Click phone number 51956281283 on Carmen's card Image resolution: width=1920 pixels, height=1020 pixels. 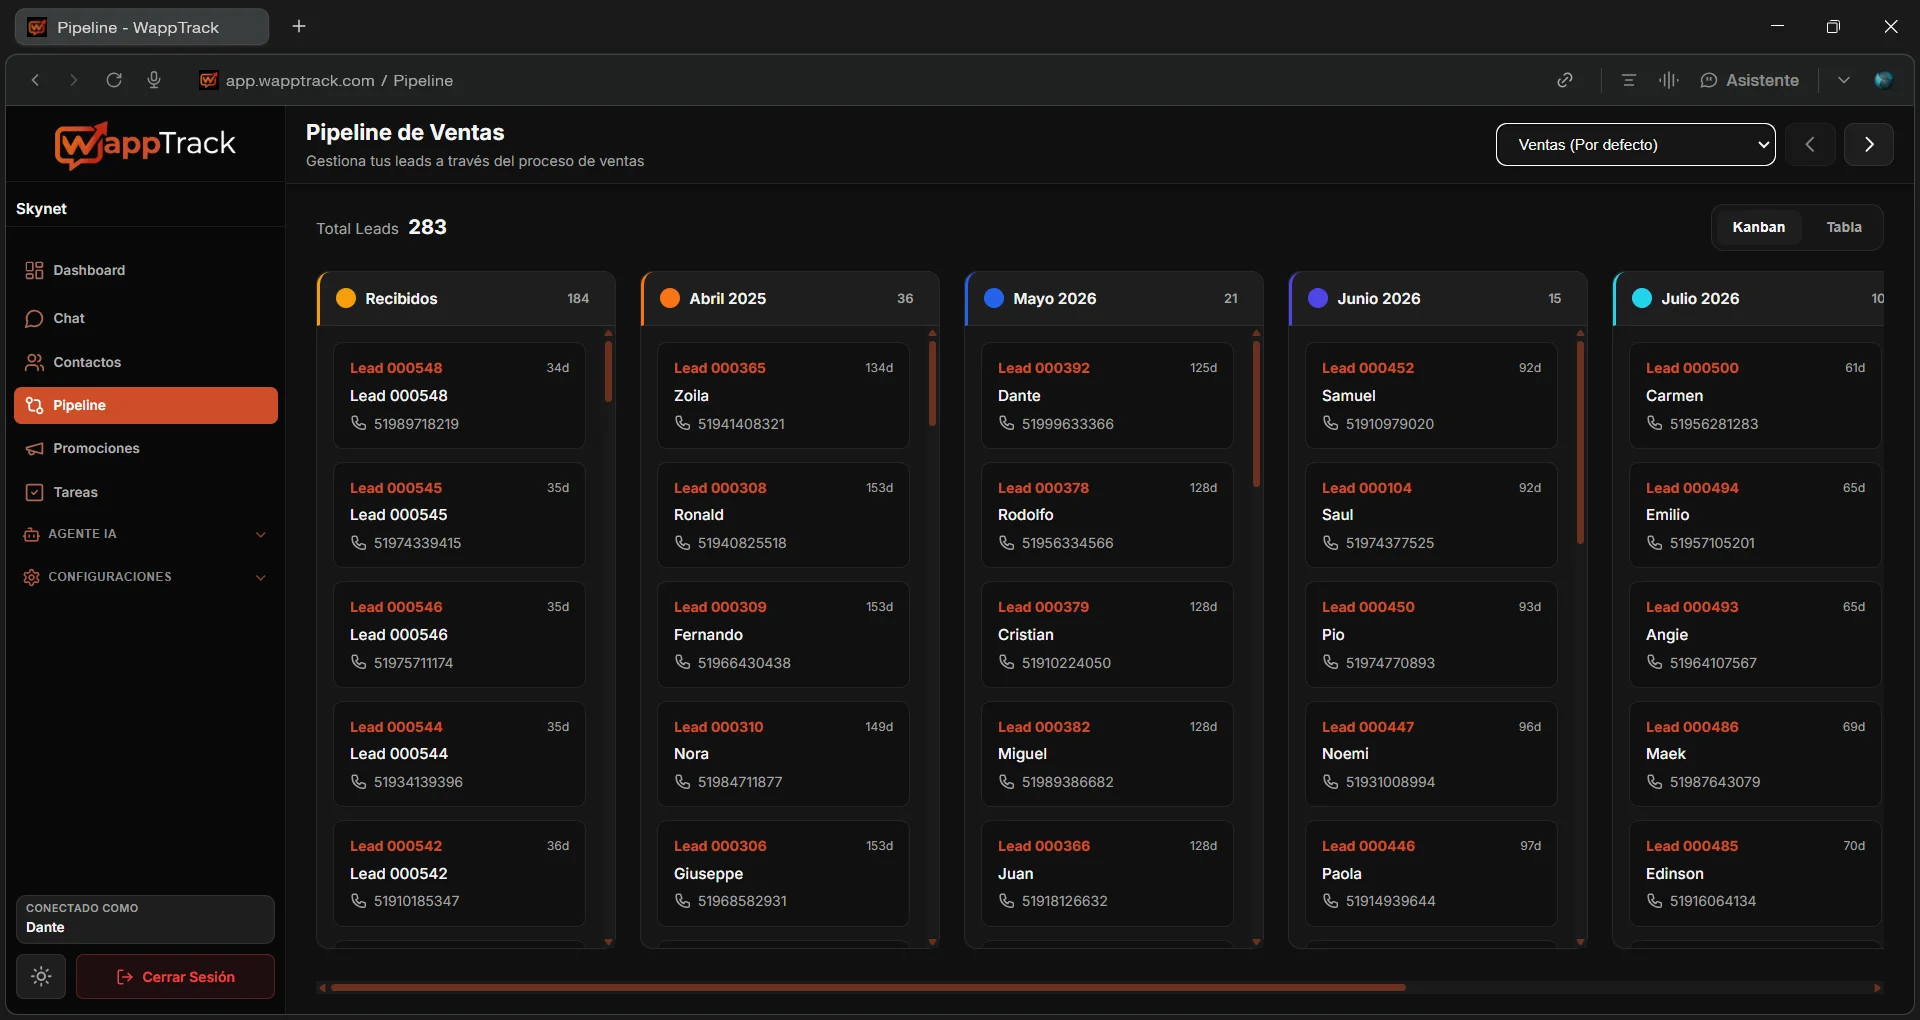pos(1713,424)
